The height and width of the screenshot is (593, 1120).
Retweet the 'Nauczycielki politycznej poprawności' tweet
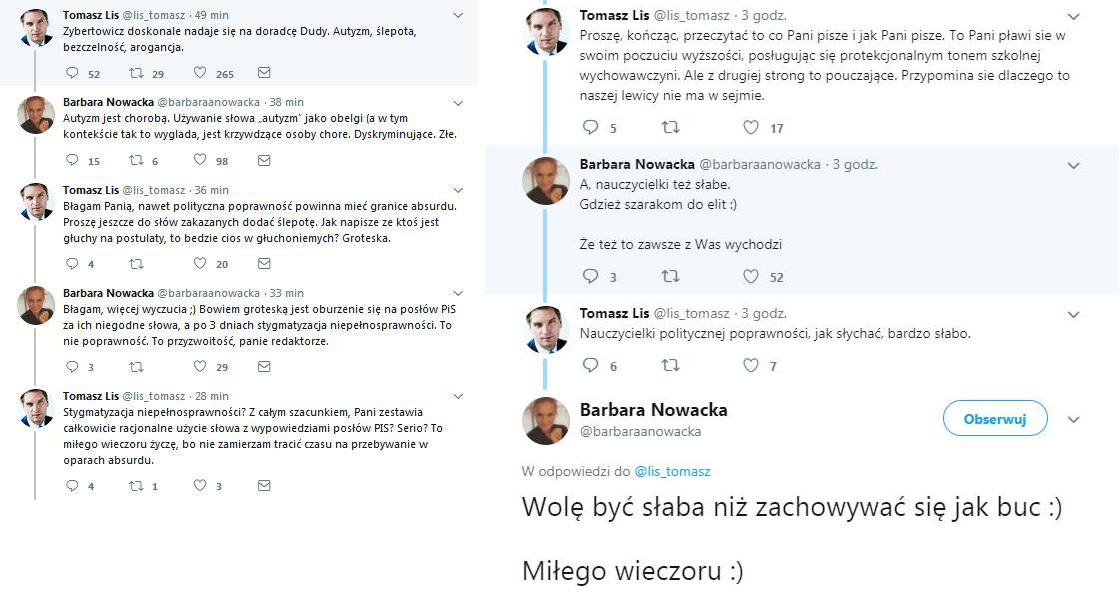pos(671,366)
